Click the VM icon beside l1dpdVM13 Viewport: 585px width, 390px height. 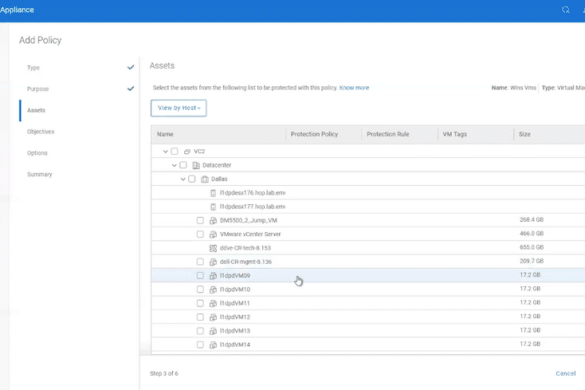213,331
